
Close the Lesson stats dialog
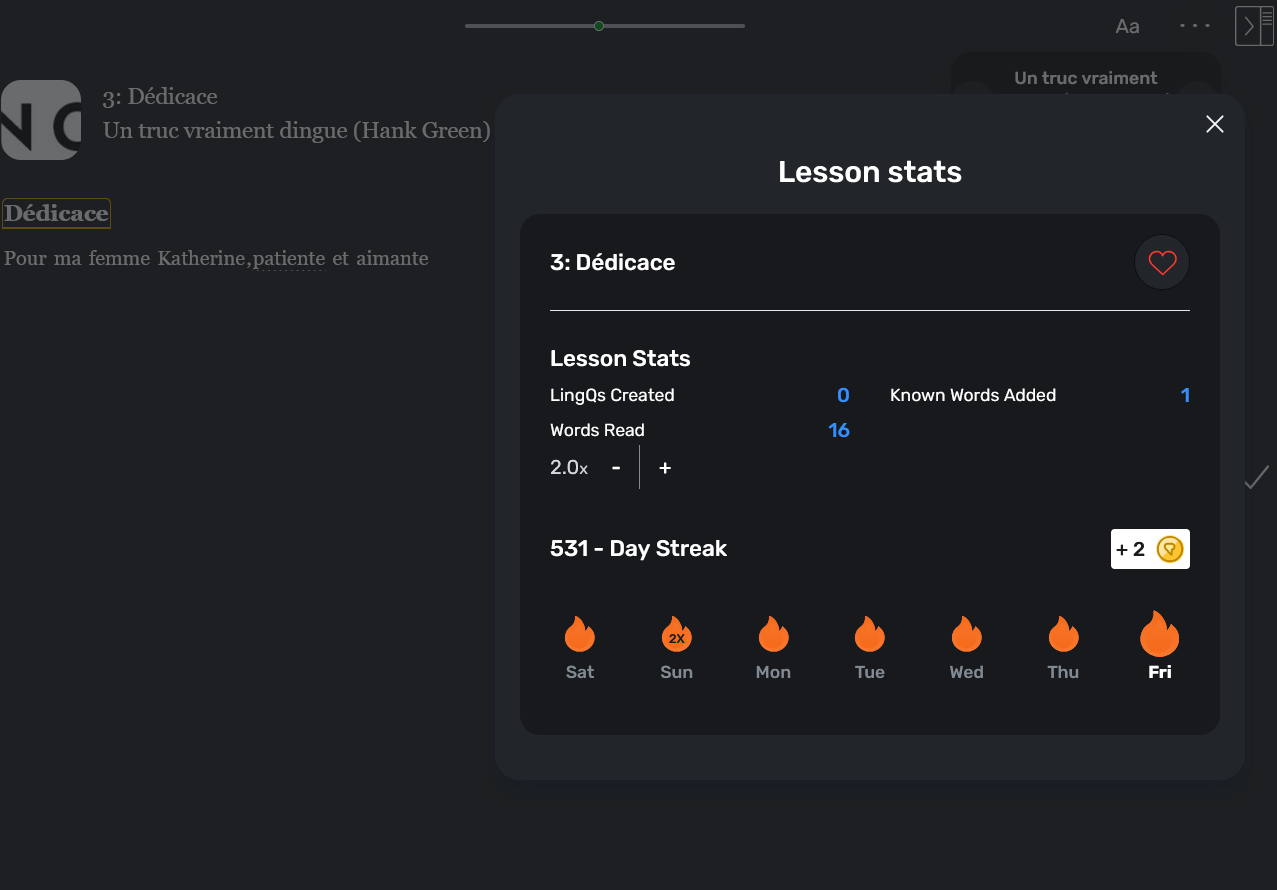(x=1215, y=124)
